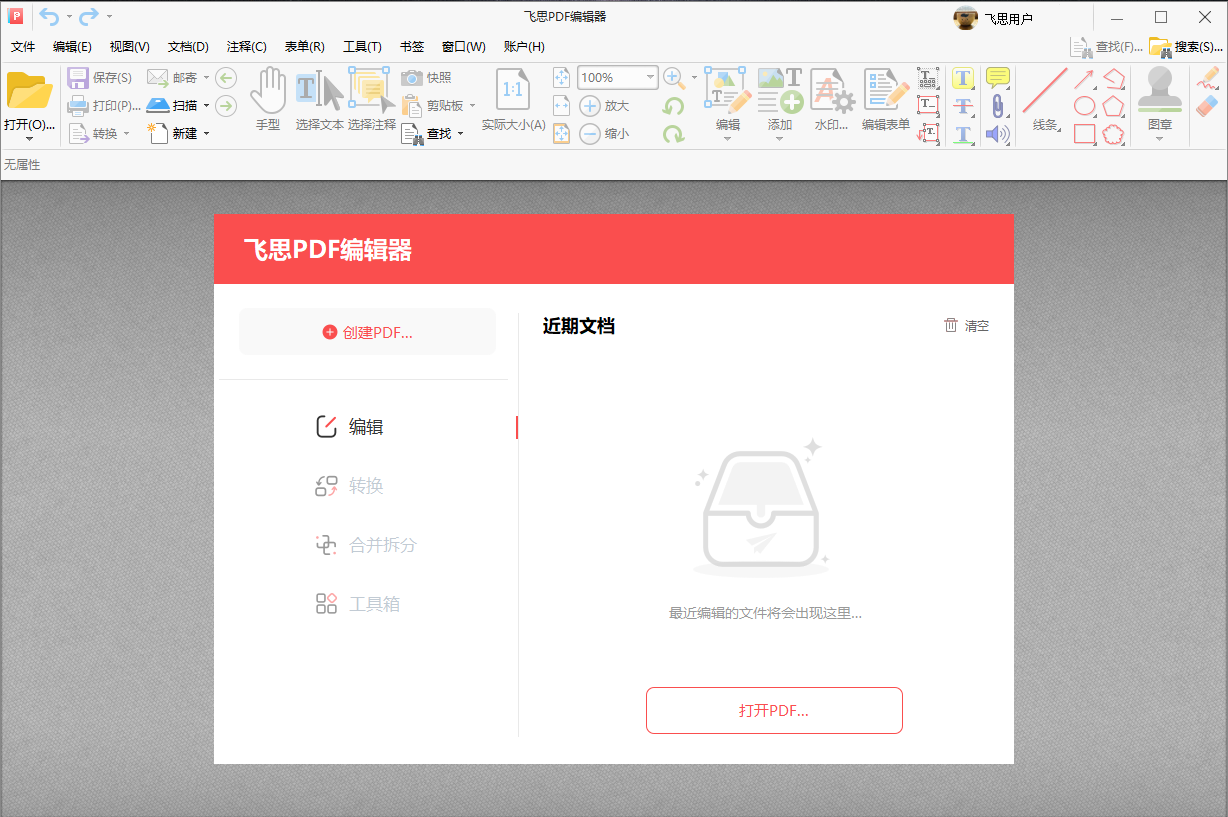
Task: Select the strikethrough text tool
Action: (x=963, y=106)
